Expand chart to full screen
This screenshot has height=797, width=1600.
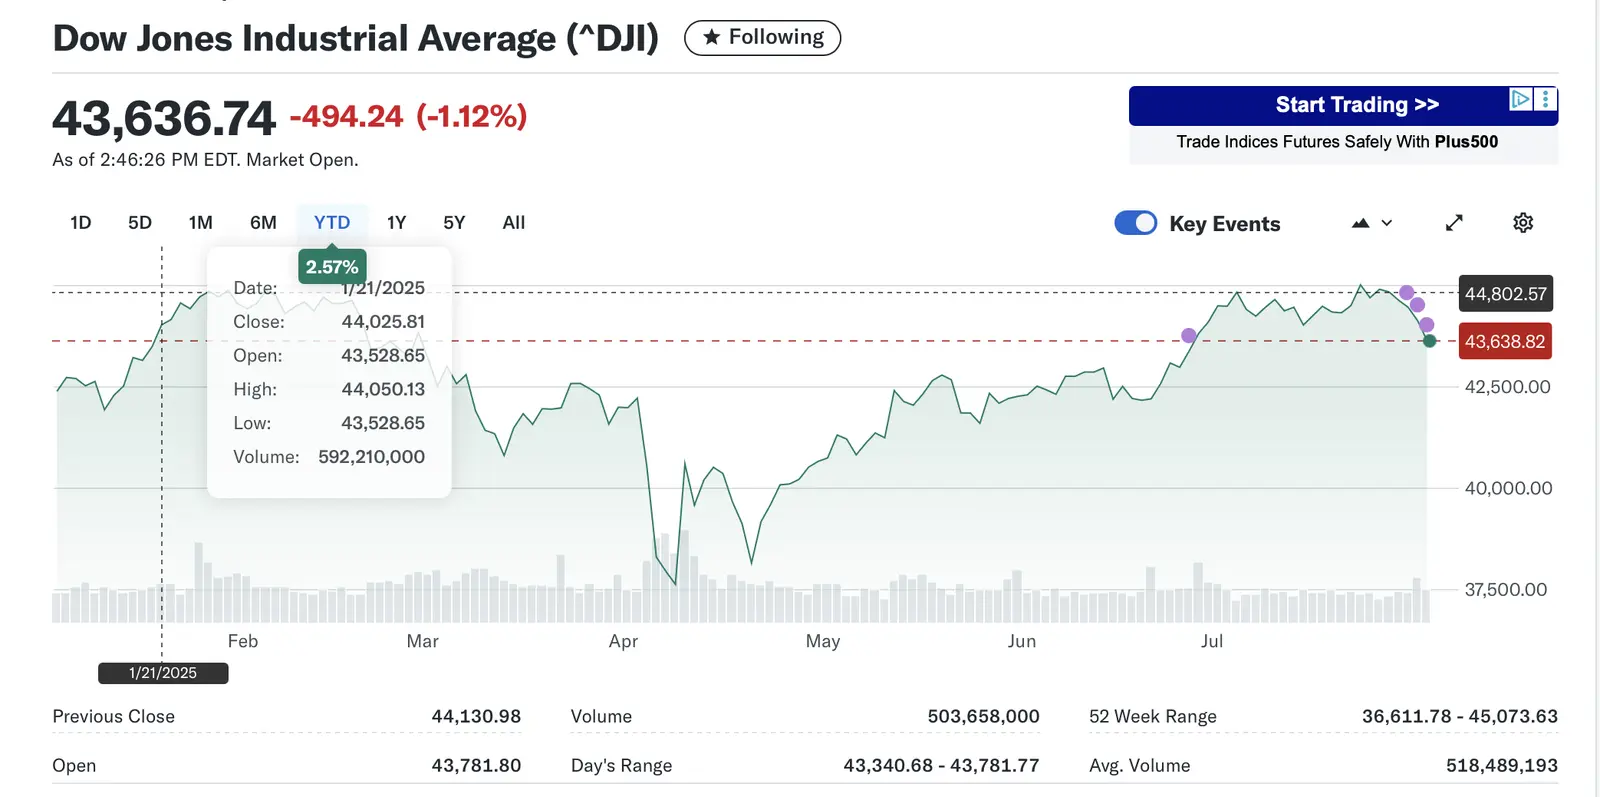pos(1454,223)
